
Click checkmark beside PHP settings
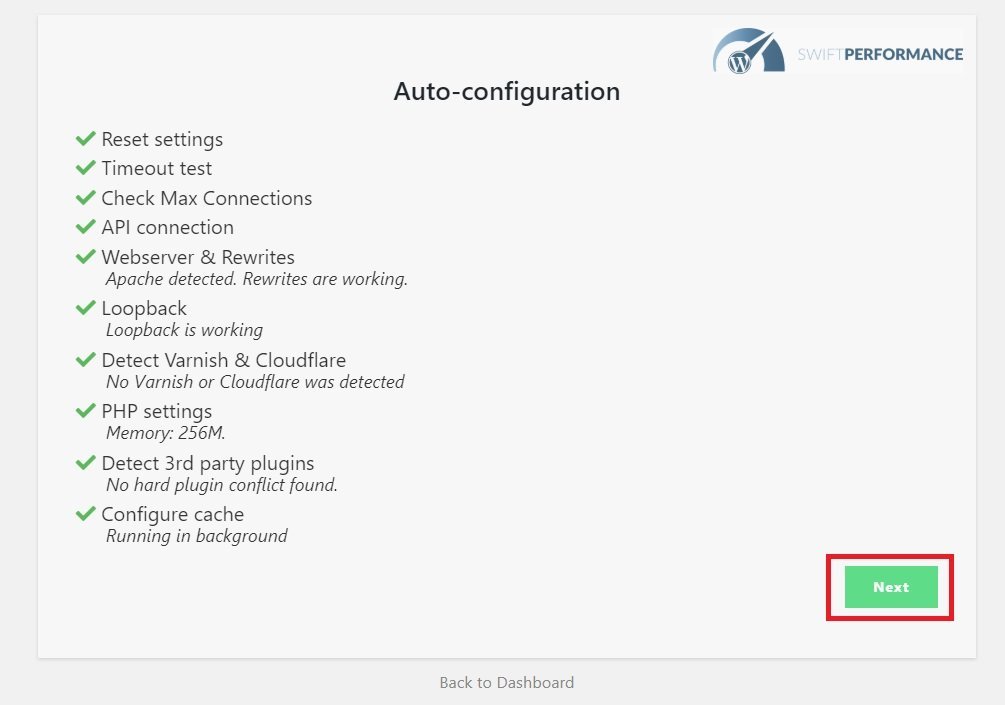(85, 411)
